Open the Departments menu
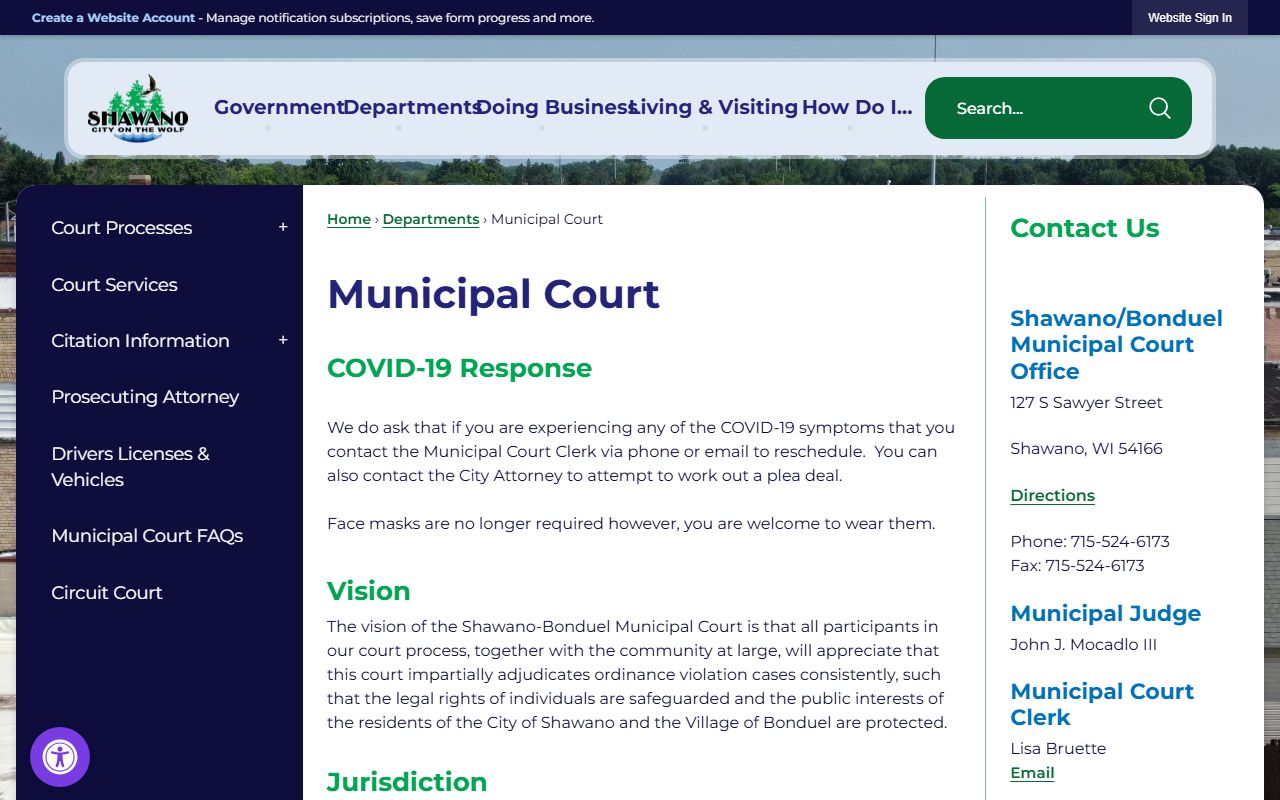1280x800 pixels. pyautogui.click(x=412, y=108)
